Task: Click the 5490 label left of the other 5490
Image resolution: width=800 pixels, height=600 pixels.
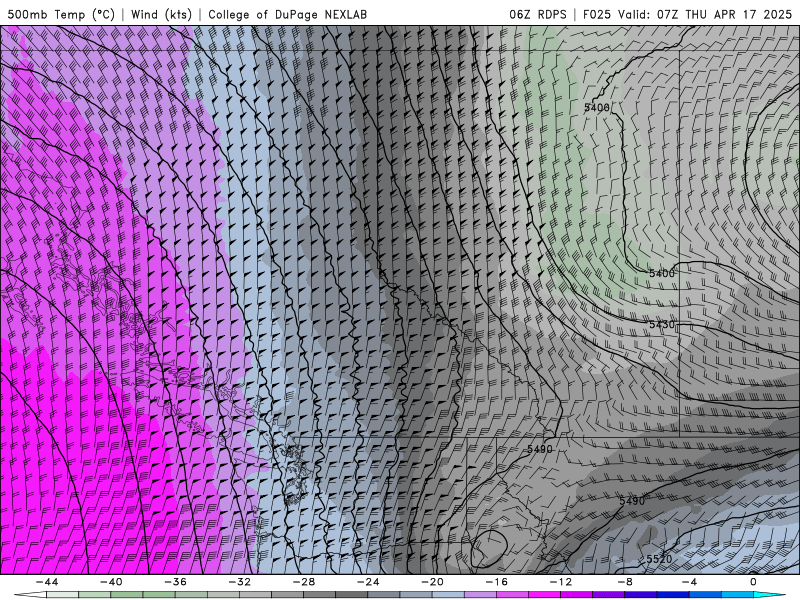Action: (540, 449)
